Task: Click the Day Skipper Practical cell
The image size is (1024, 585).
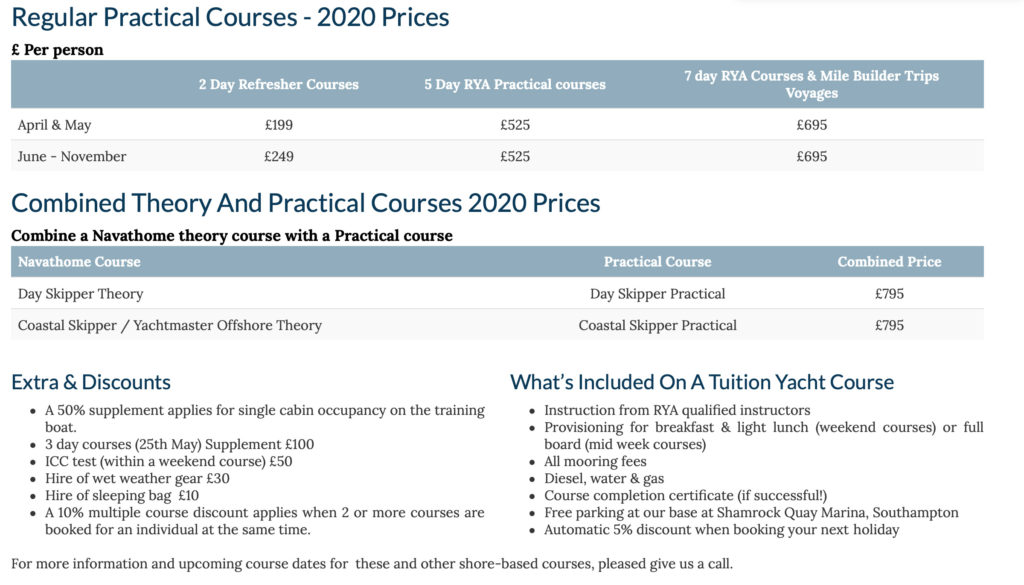Action: pyautogui.click(x=658, y=294)
